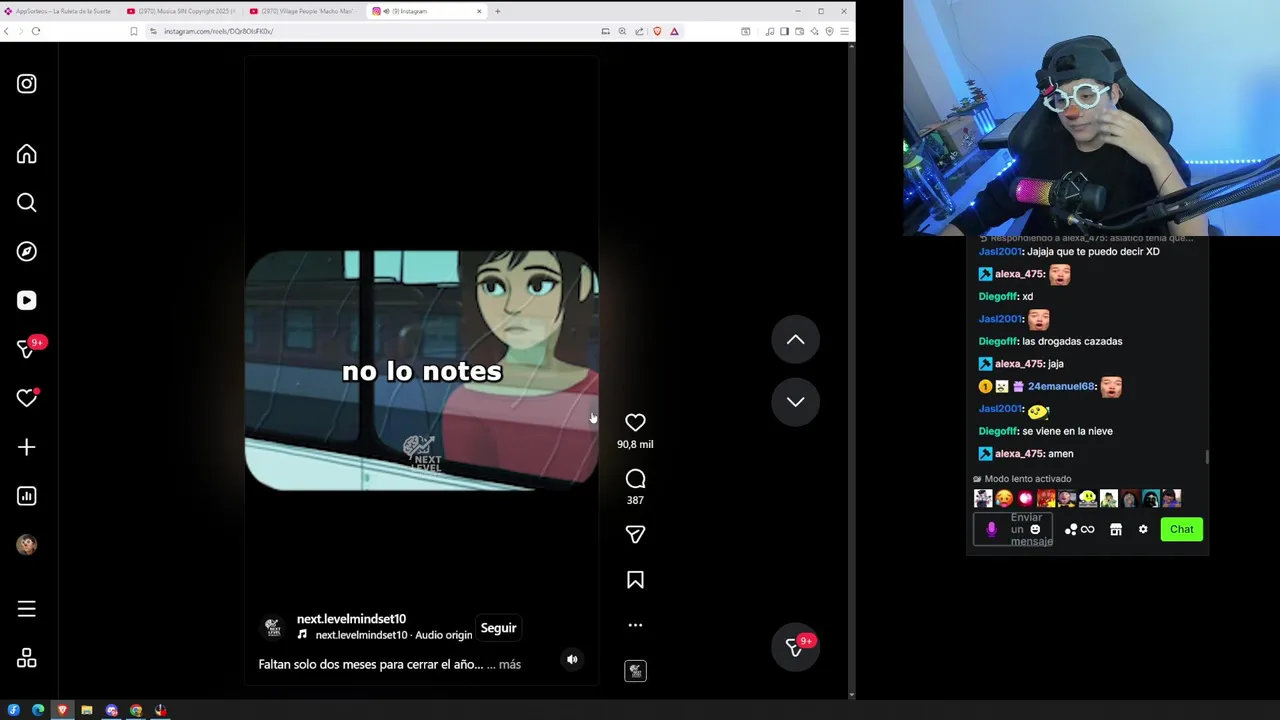Share the reel with paper plane icon

[x=635, y=534]
